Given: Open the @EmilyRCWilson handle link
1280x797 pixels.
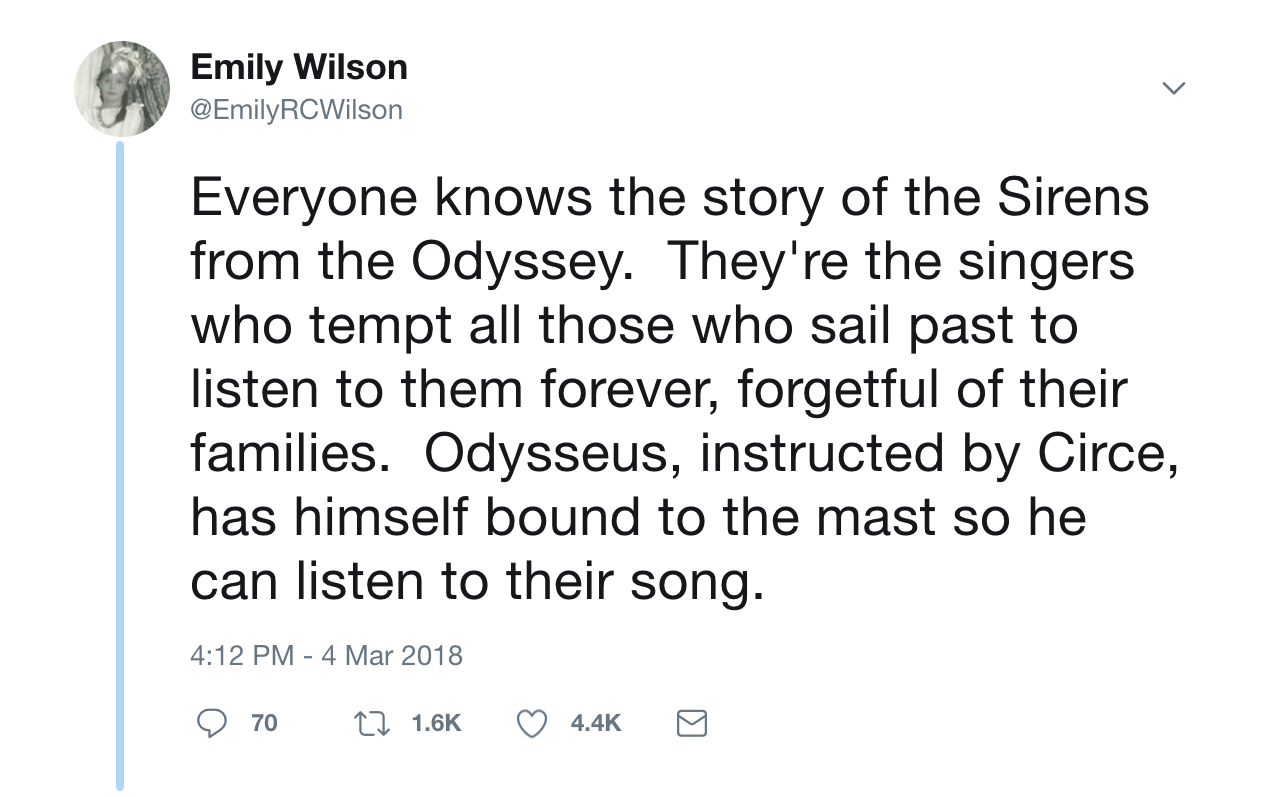Looking at the screenshot, I should click(x=296, y=109).
